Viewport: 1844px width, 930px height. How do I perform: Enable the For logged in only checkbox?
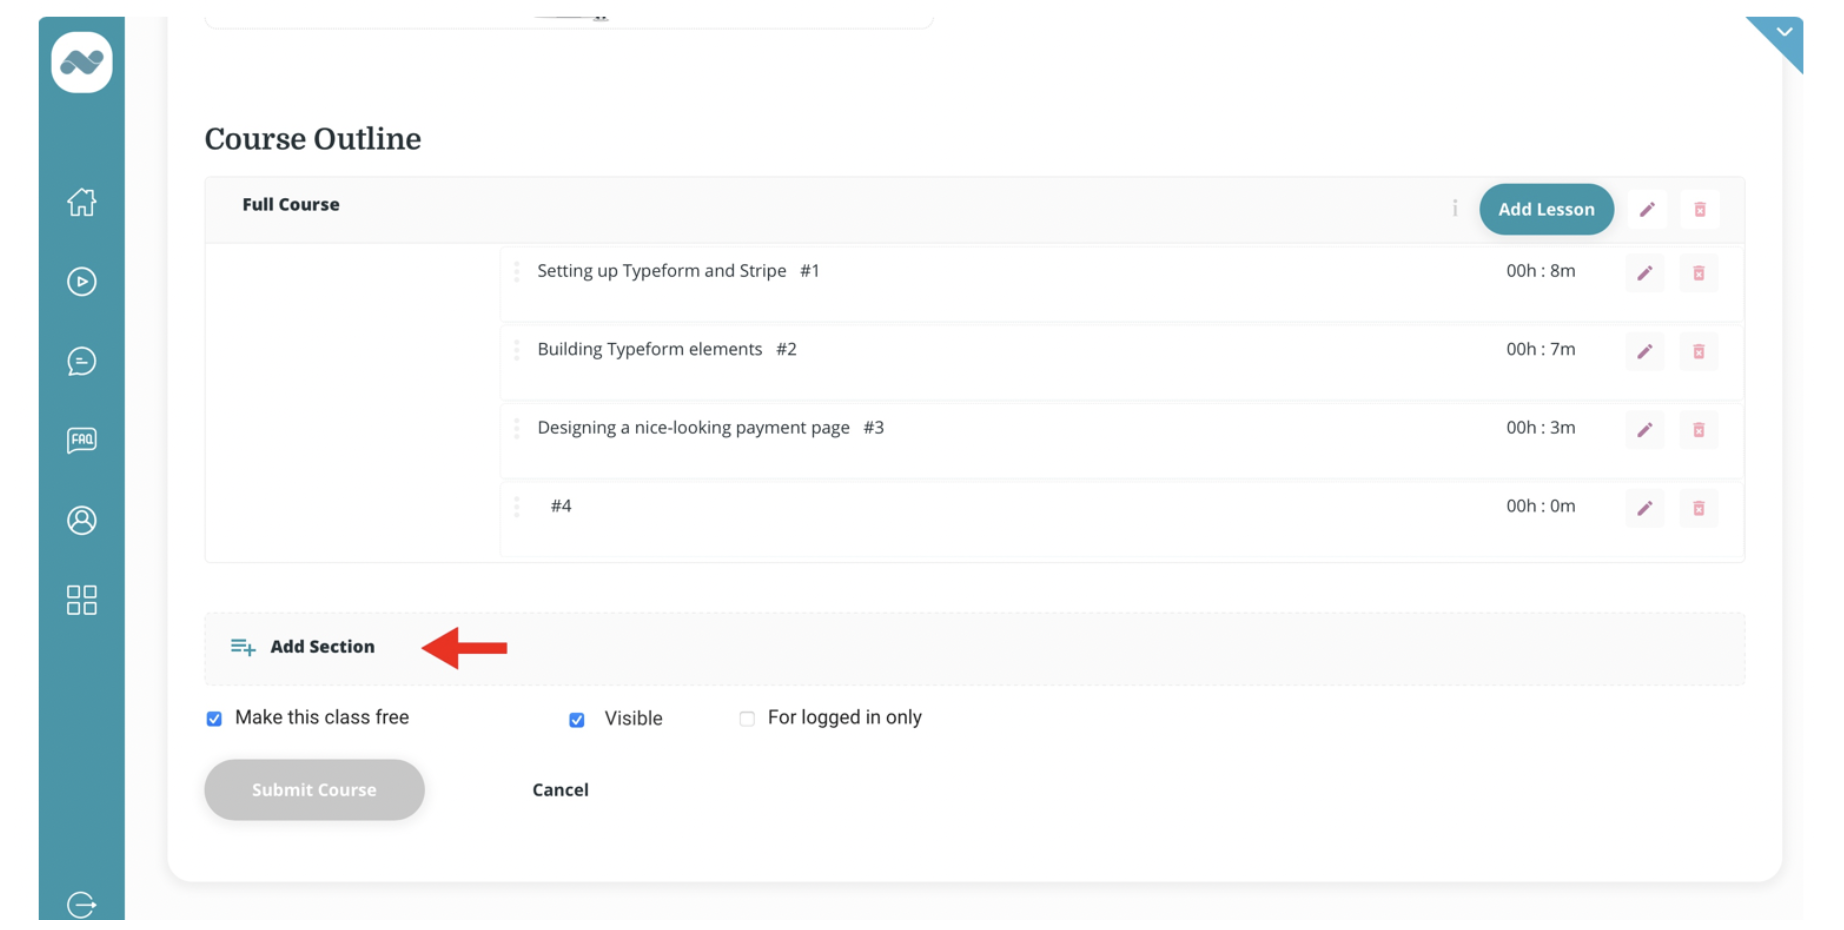click(747, 719)
